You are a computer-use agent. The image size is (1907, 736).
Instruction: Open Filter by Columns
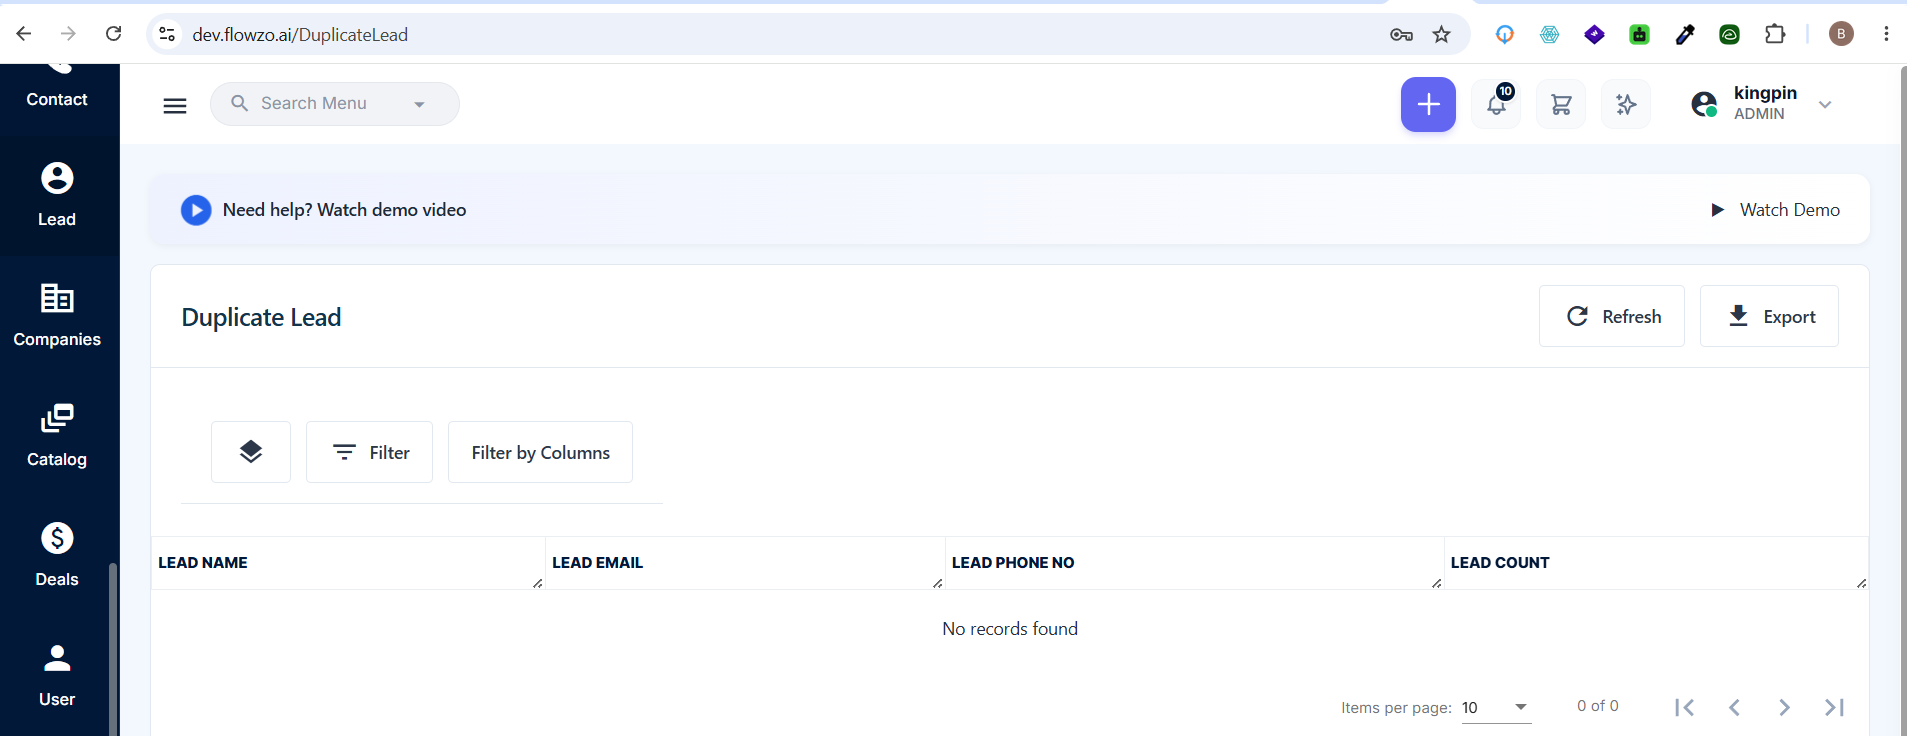[x=540, y=452]
